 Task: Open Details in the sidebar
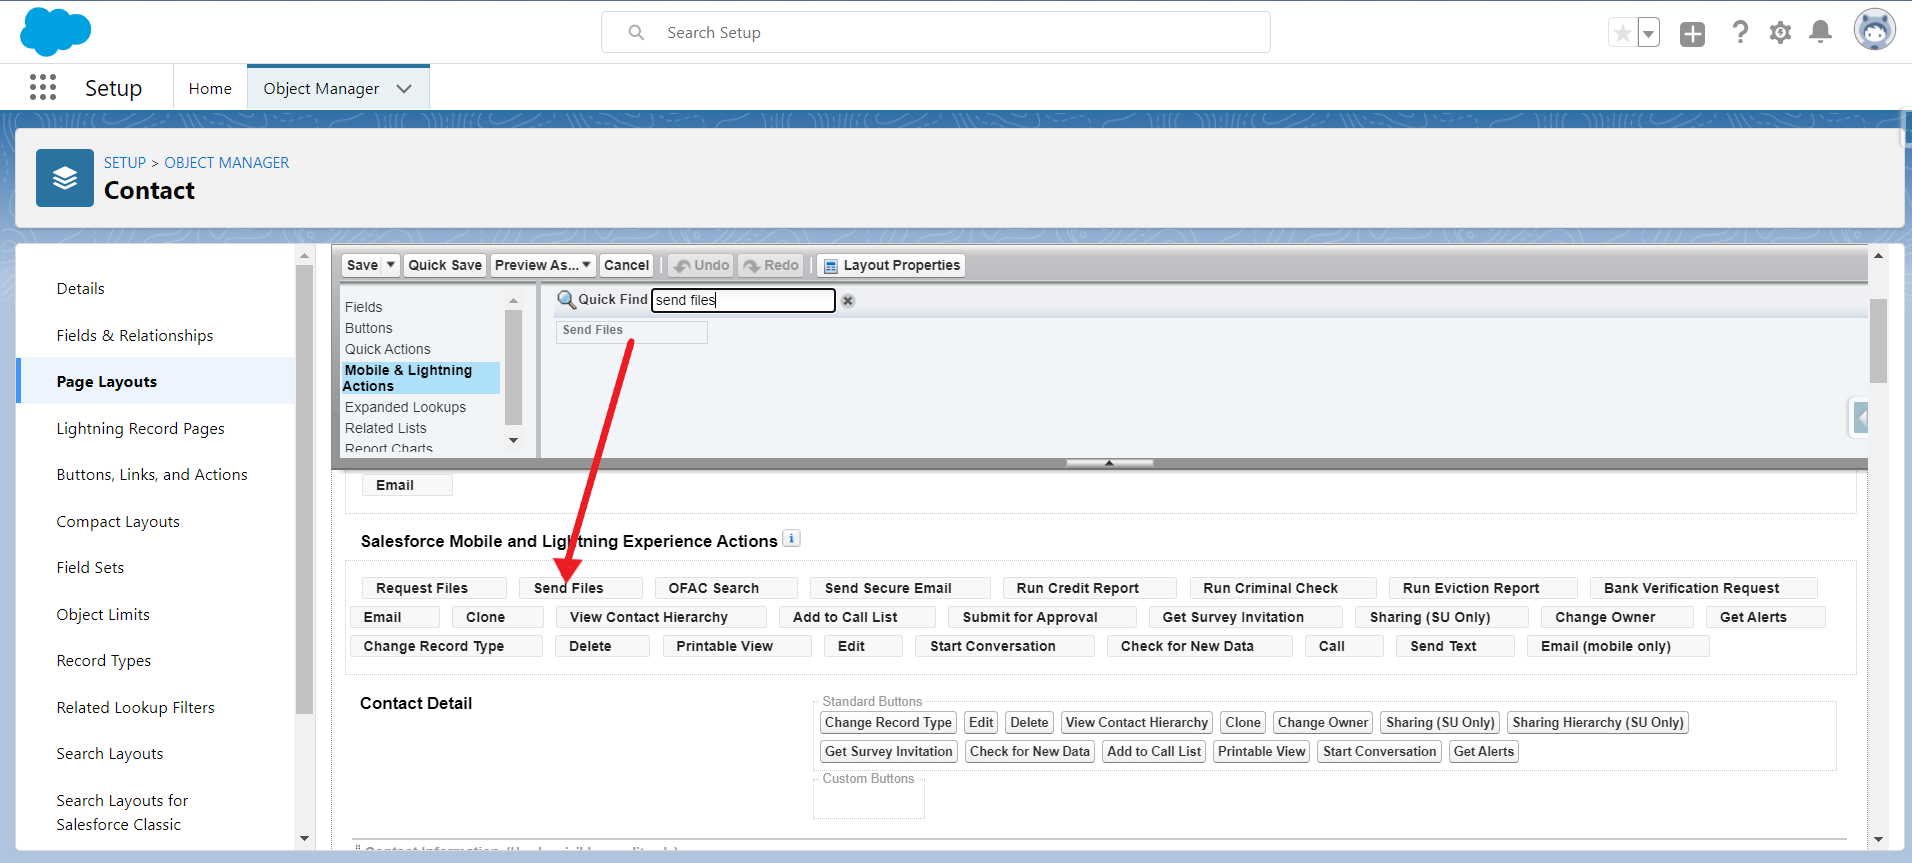point(81,289)
